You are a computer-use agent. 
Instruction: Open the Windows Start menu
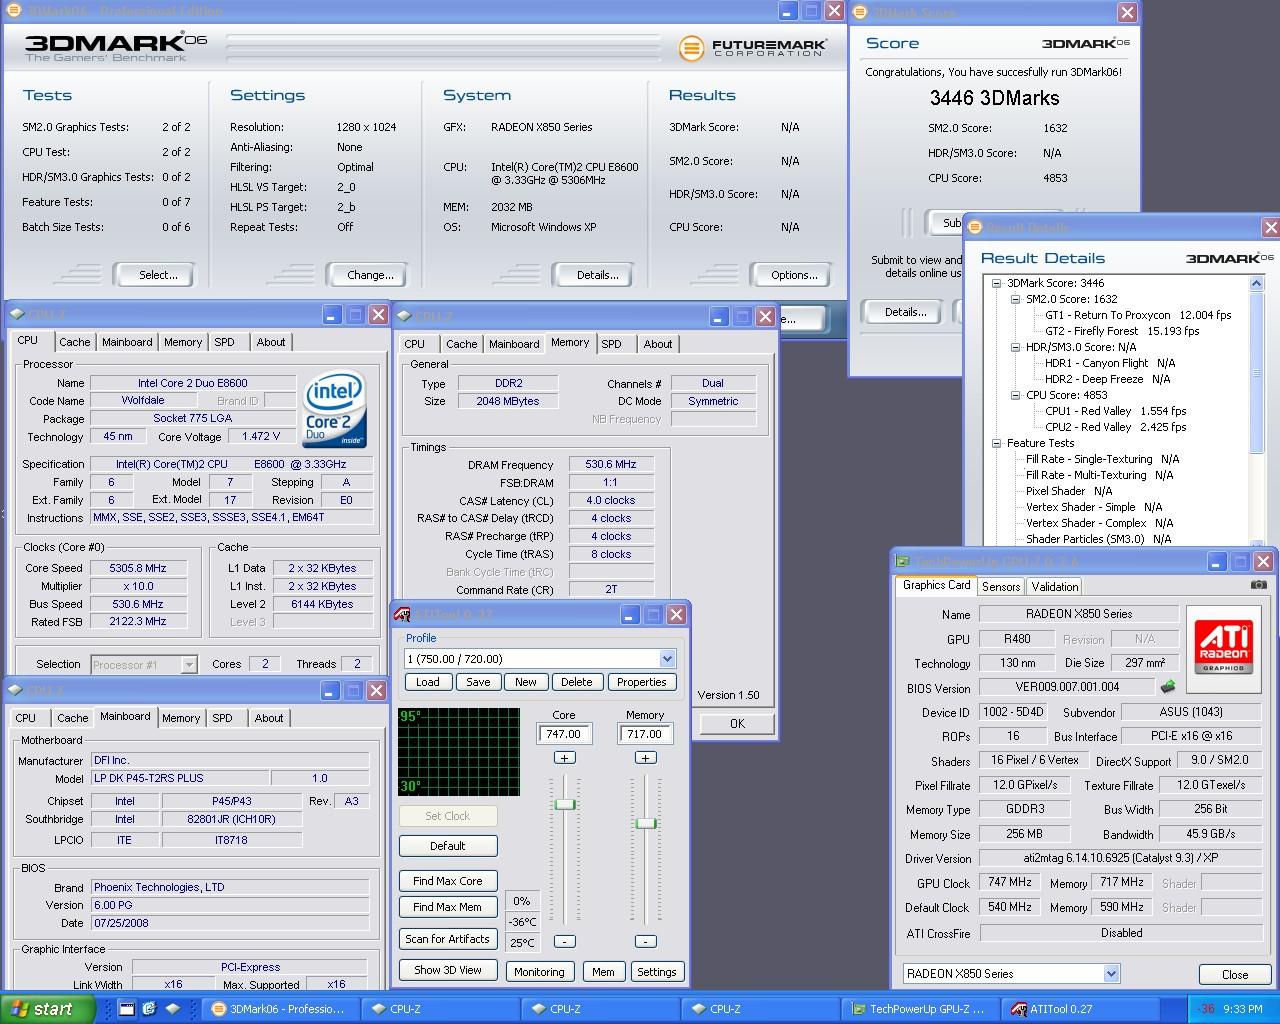click(47, 1009)
